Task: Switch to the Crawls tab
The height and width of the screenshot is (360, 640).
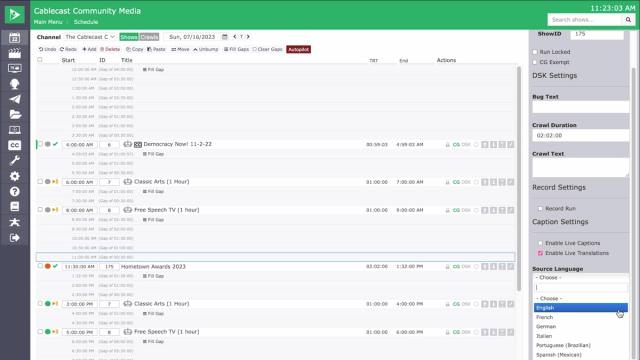Action: pyautogui.click(x=149, y=37)
